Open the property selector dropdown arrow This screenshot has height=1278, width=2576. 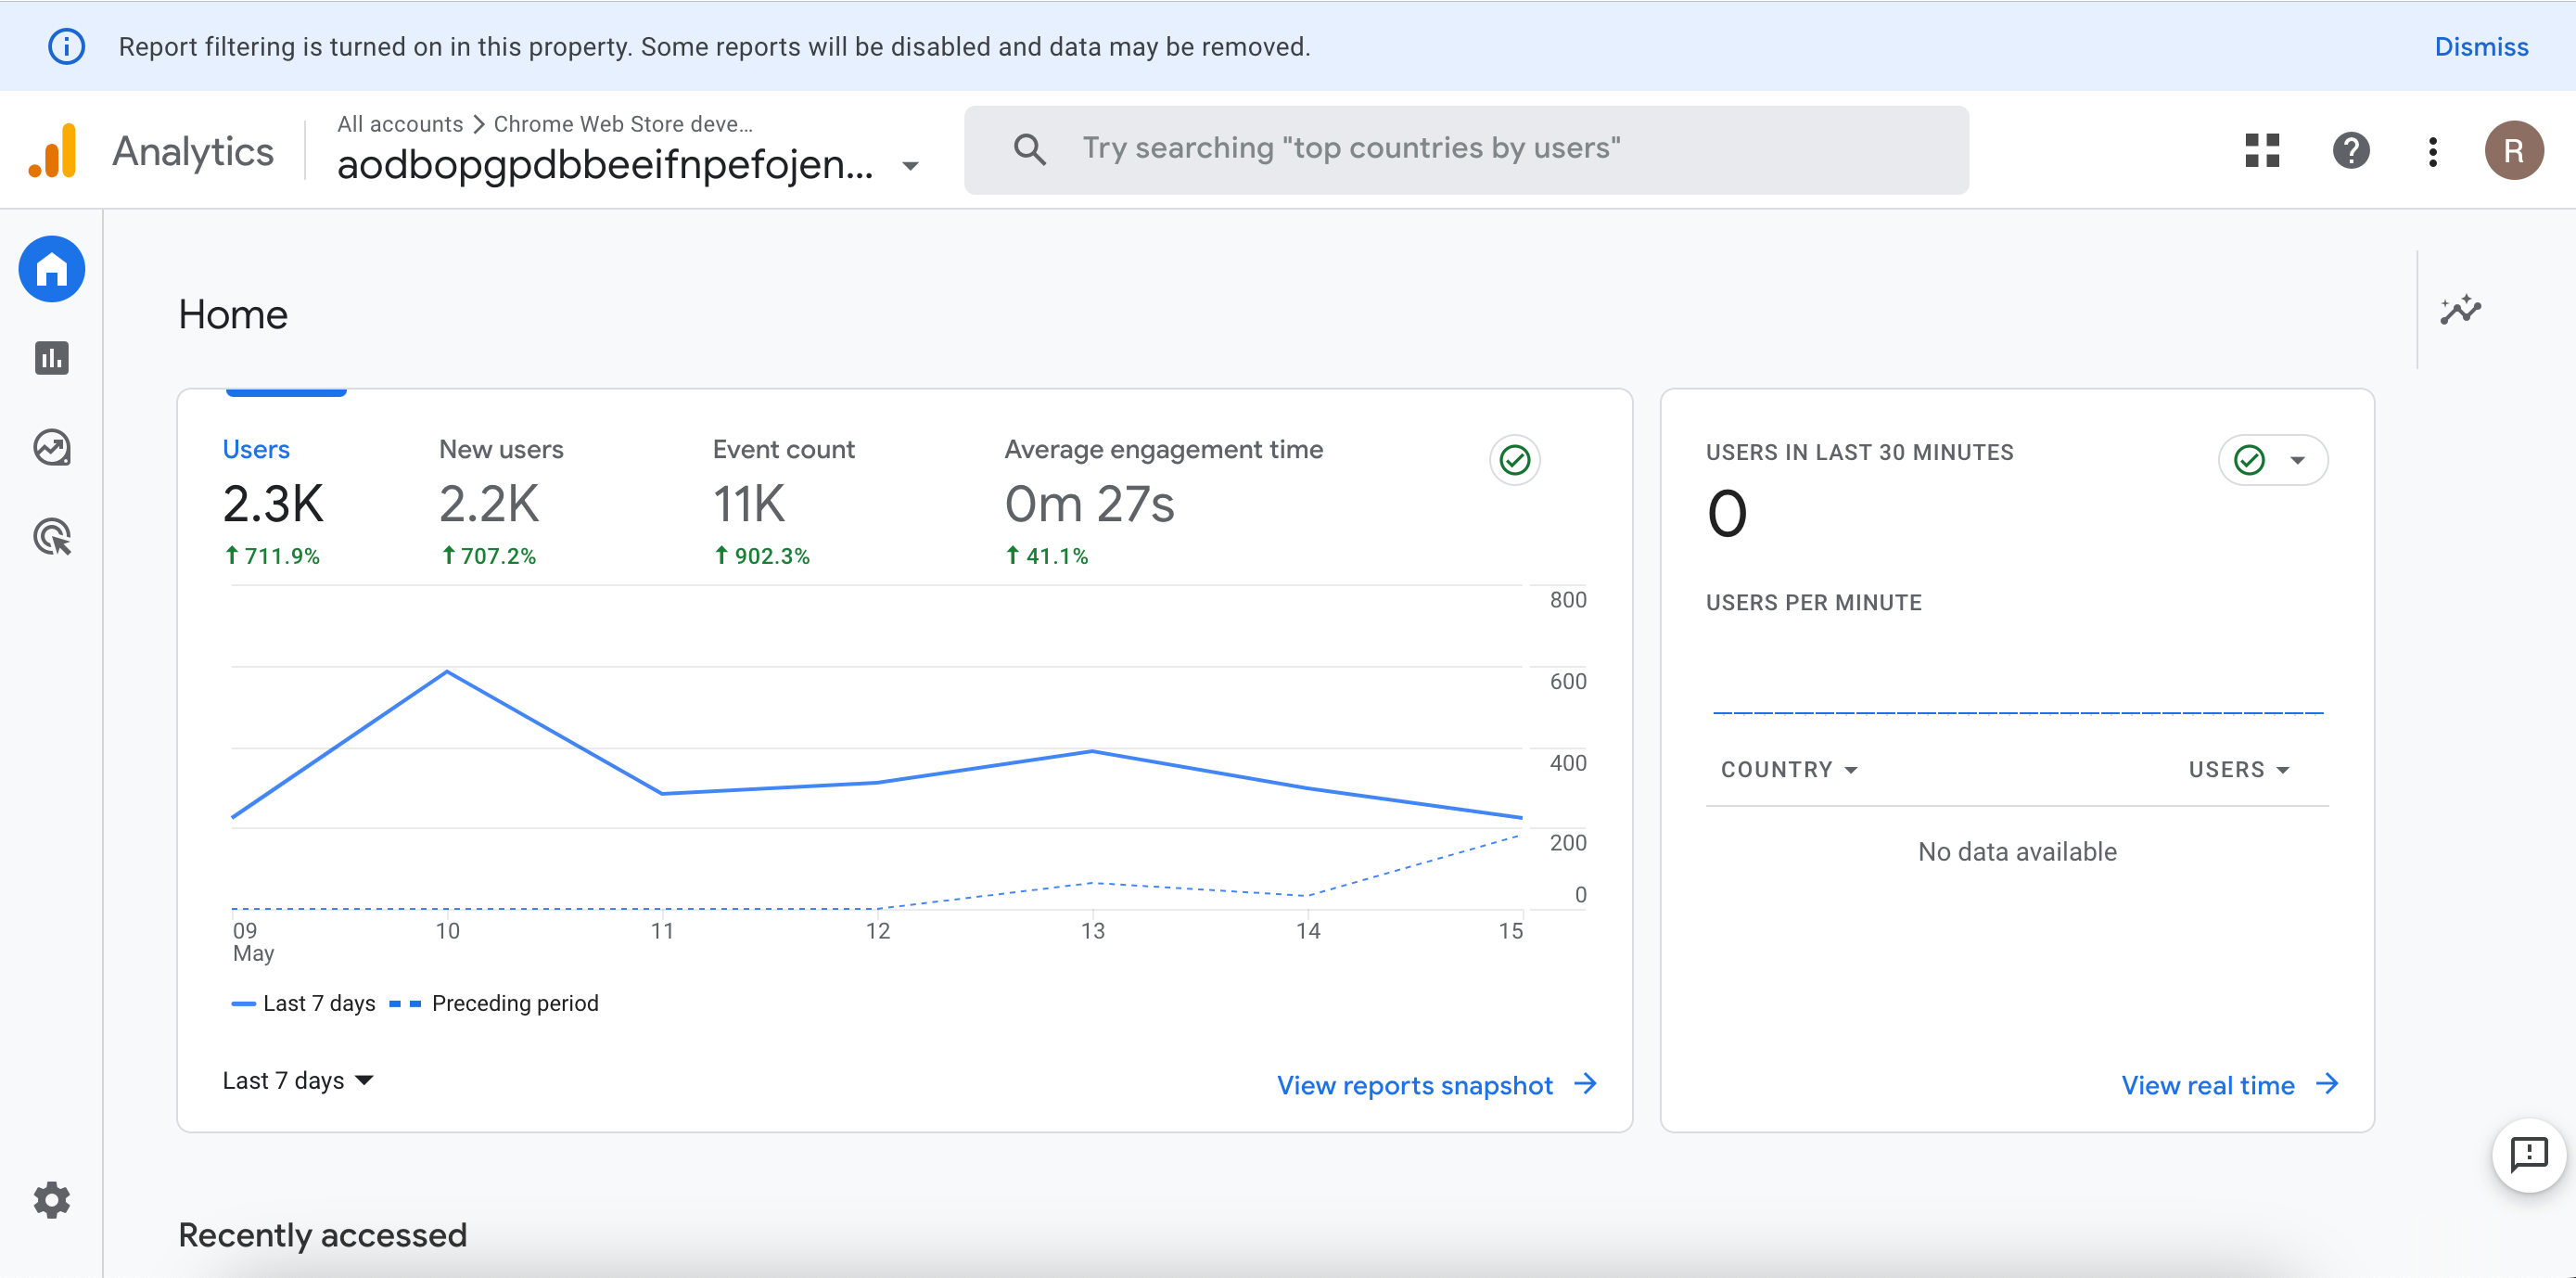(x=910, y=166)
